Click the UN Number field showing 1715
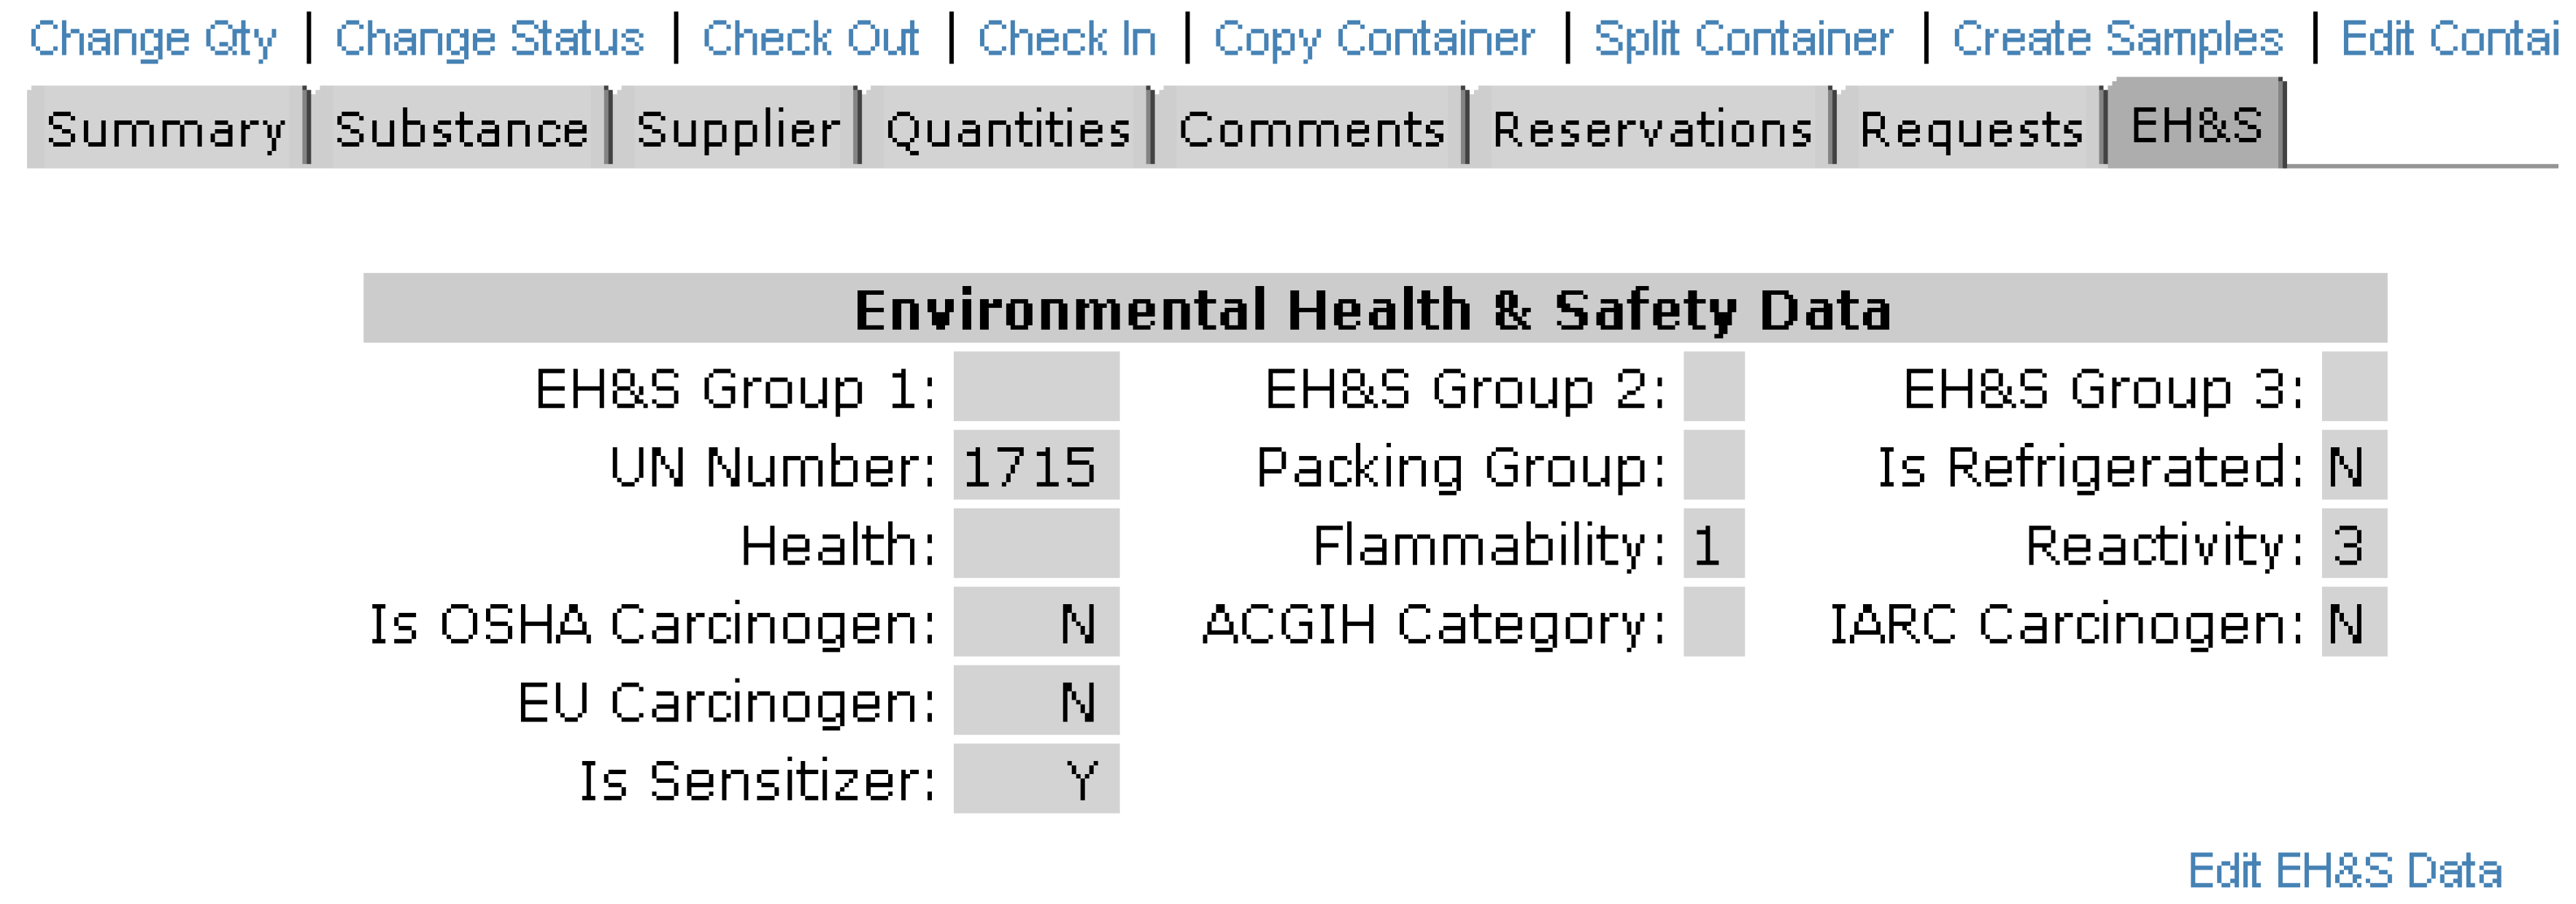 tap(1036, 466)
